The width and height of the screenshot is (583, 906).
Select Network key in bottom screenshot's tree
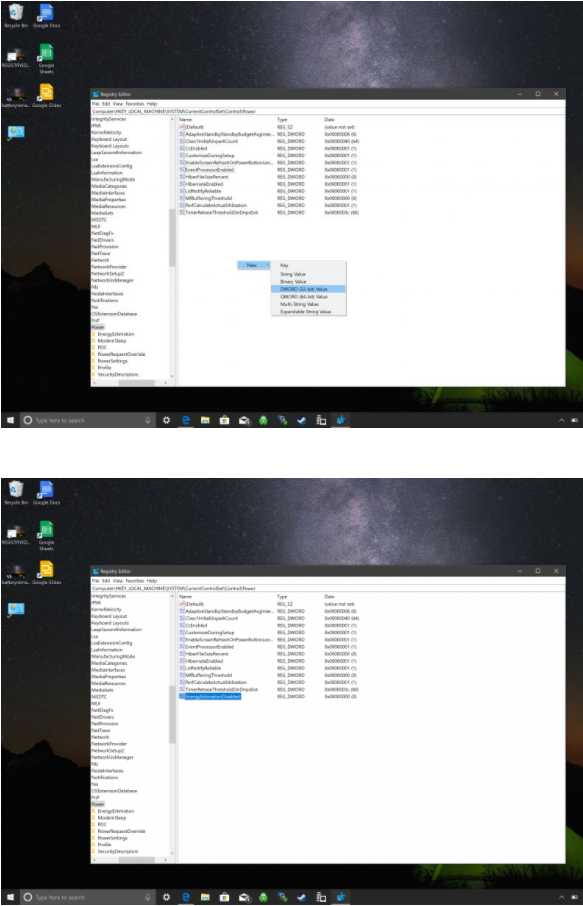click(100, 737)
